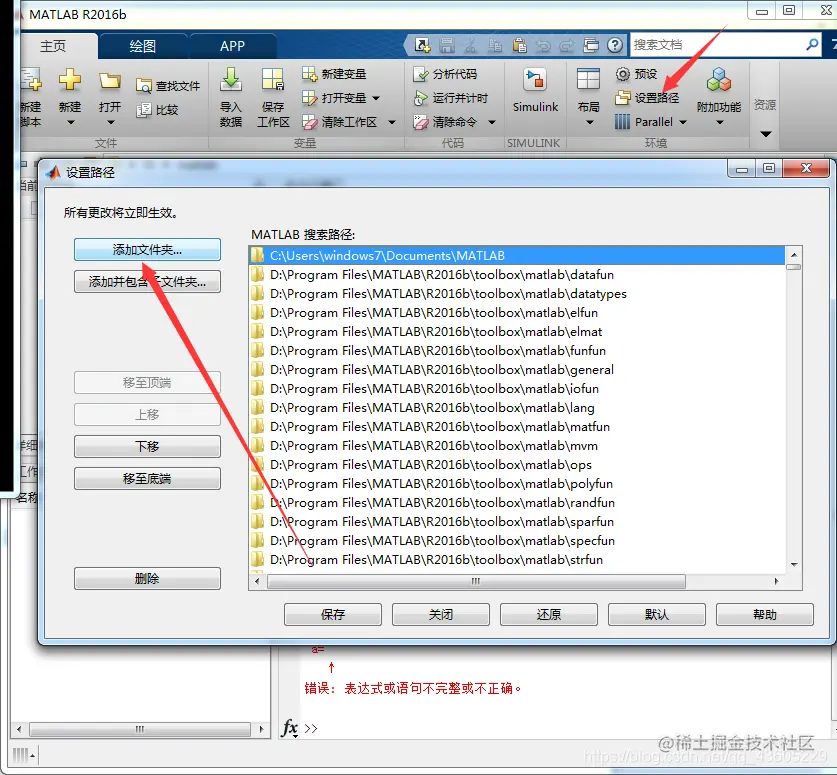Viewport: 837px width, 775px height.
Task: Click the undo icon in quick access toolbar
Action: coord(543,45)
